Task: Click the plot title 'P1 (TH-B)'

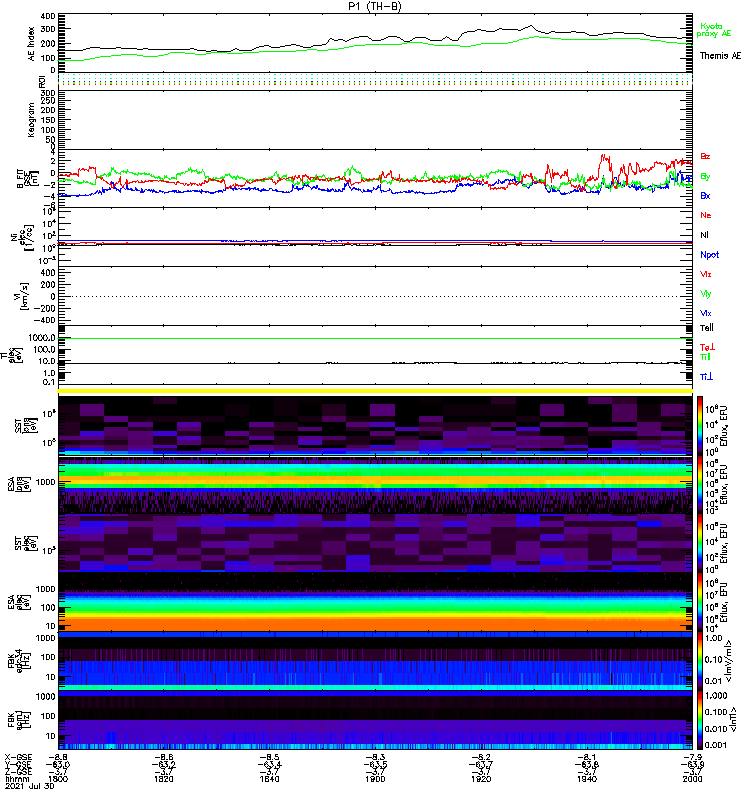Action: coord(375,6)
